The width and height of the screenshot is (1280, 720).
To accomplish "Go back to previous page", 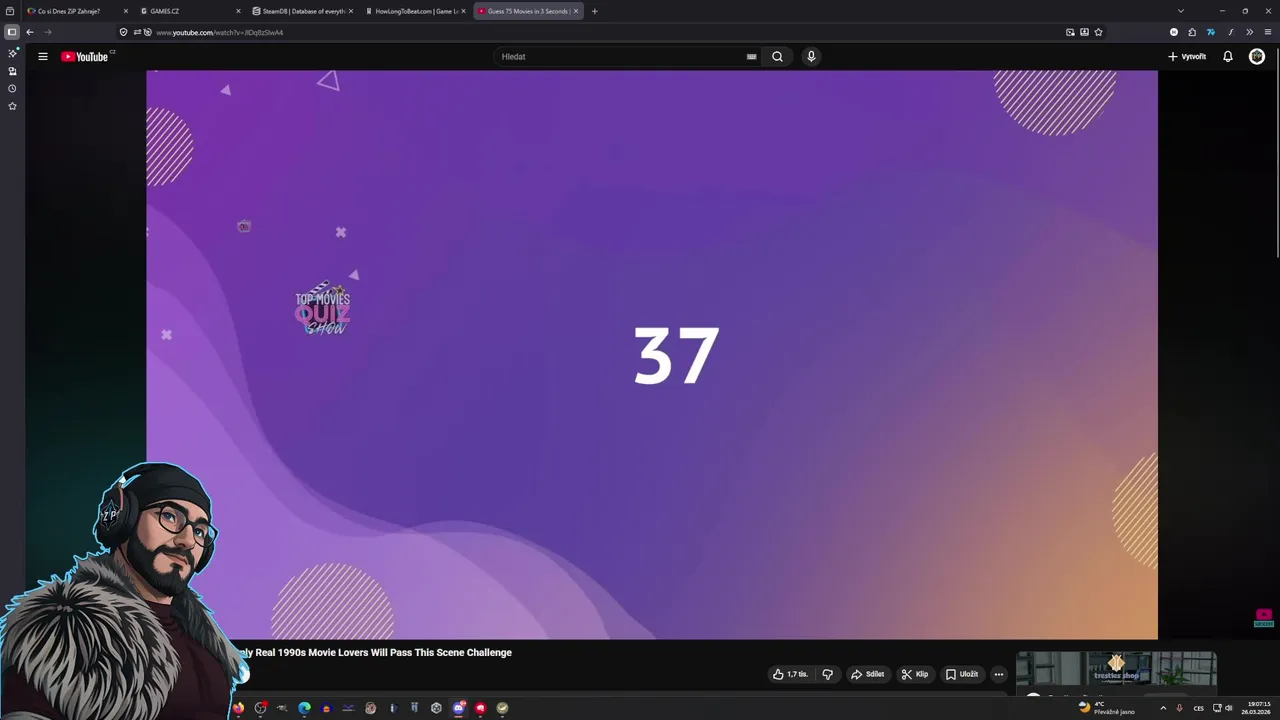I will pos(29,32).
